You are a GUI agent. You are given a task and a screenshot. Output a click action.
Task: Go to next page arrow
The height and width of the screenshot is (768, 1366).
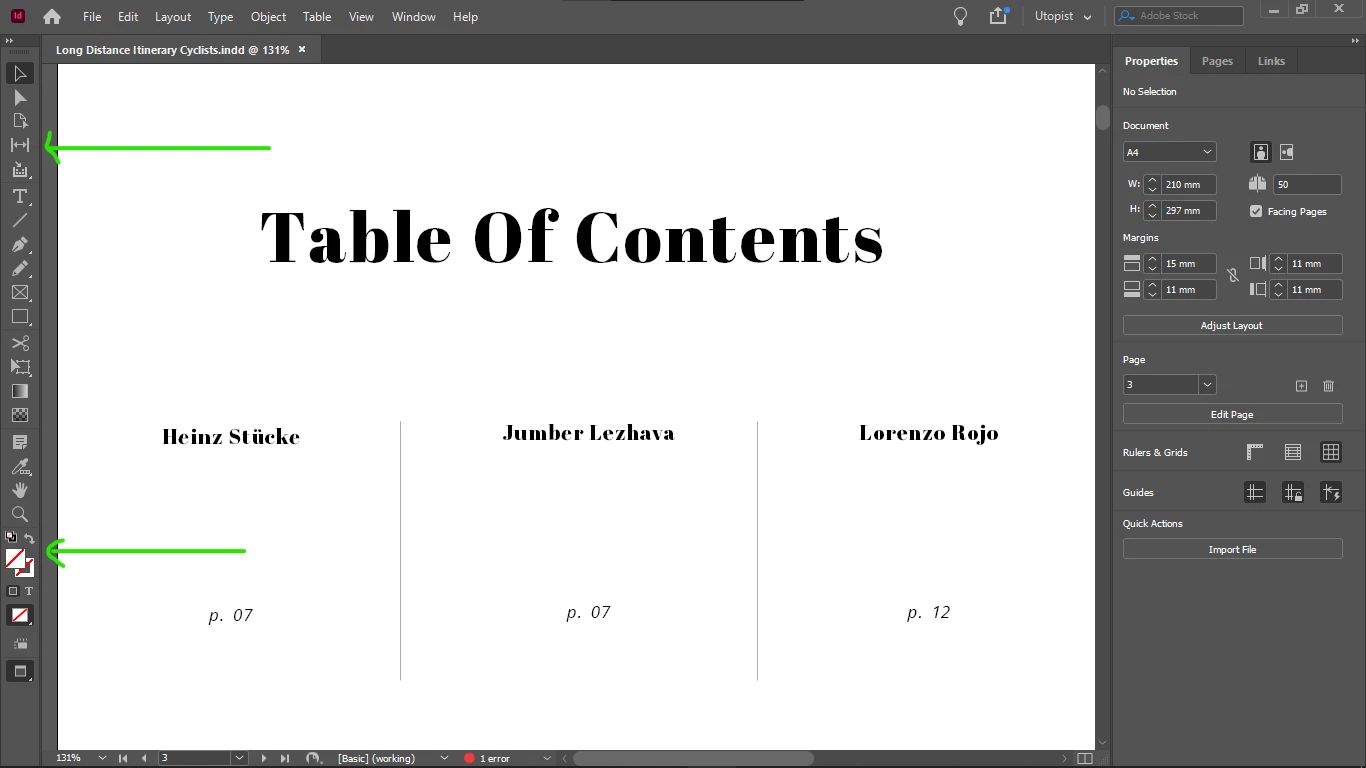(264, 758)
